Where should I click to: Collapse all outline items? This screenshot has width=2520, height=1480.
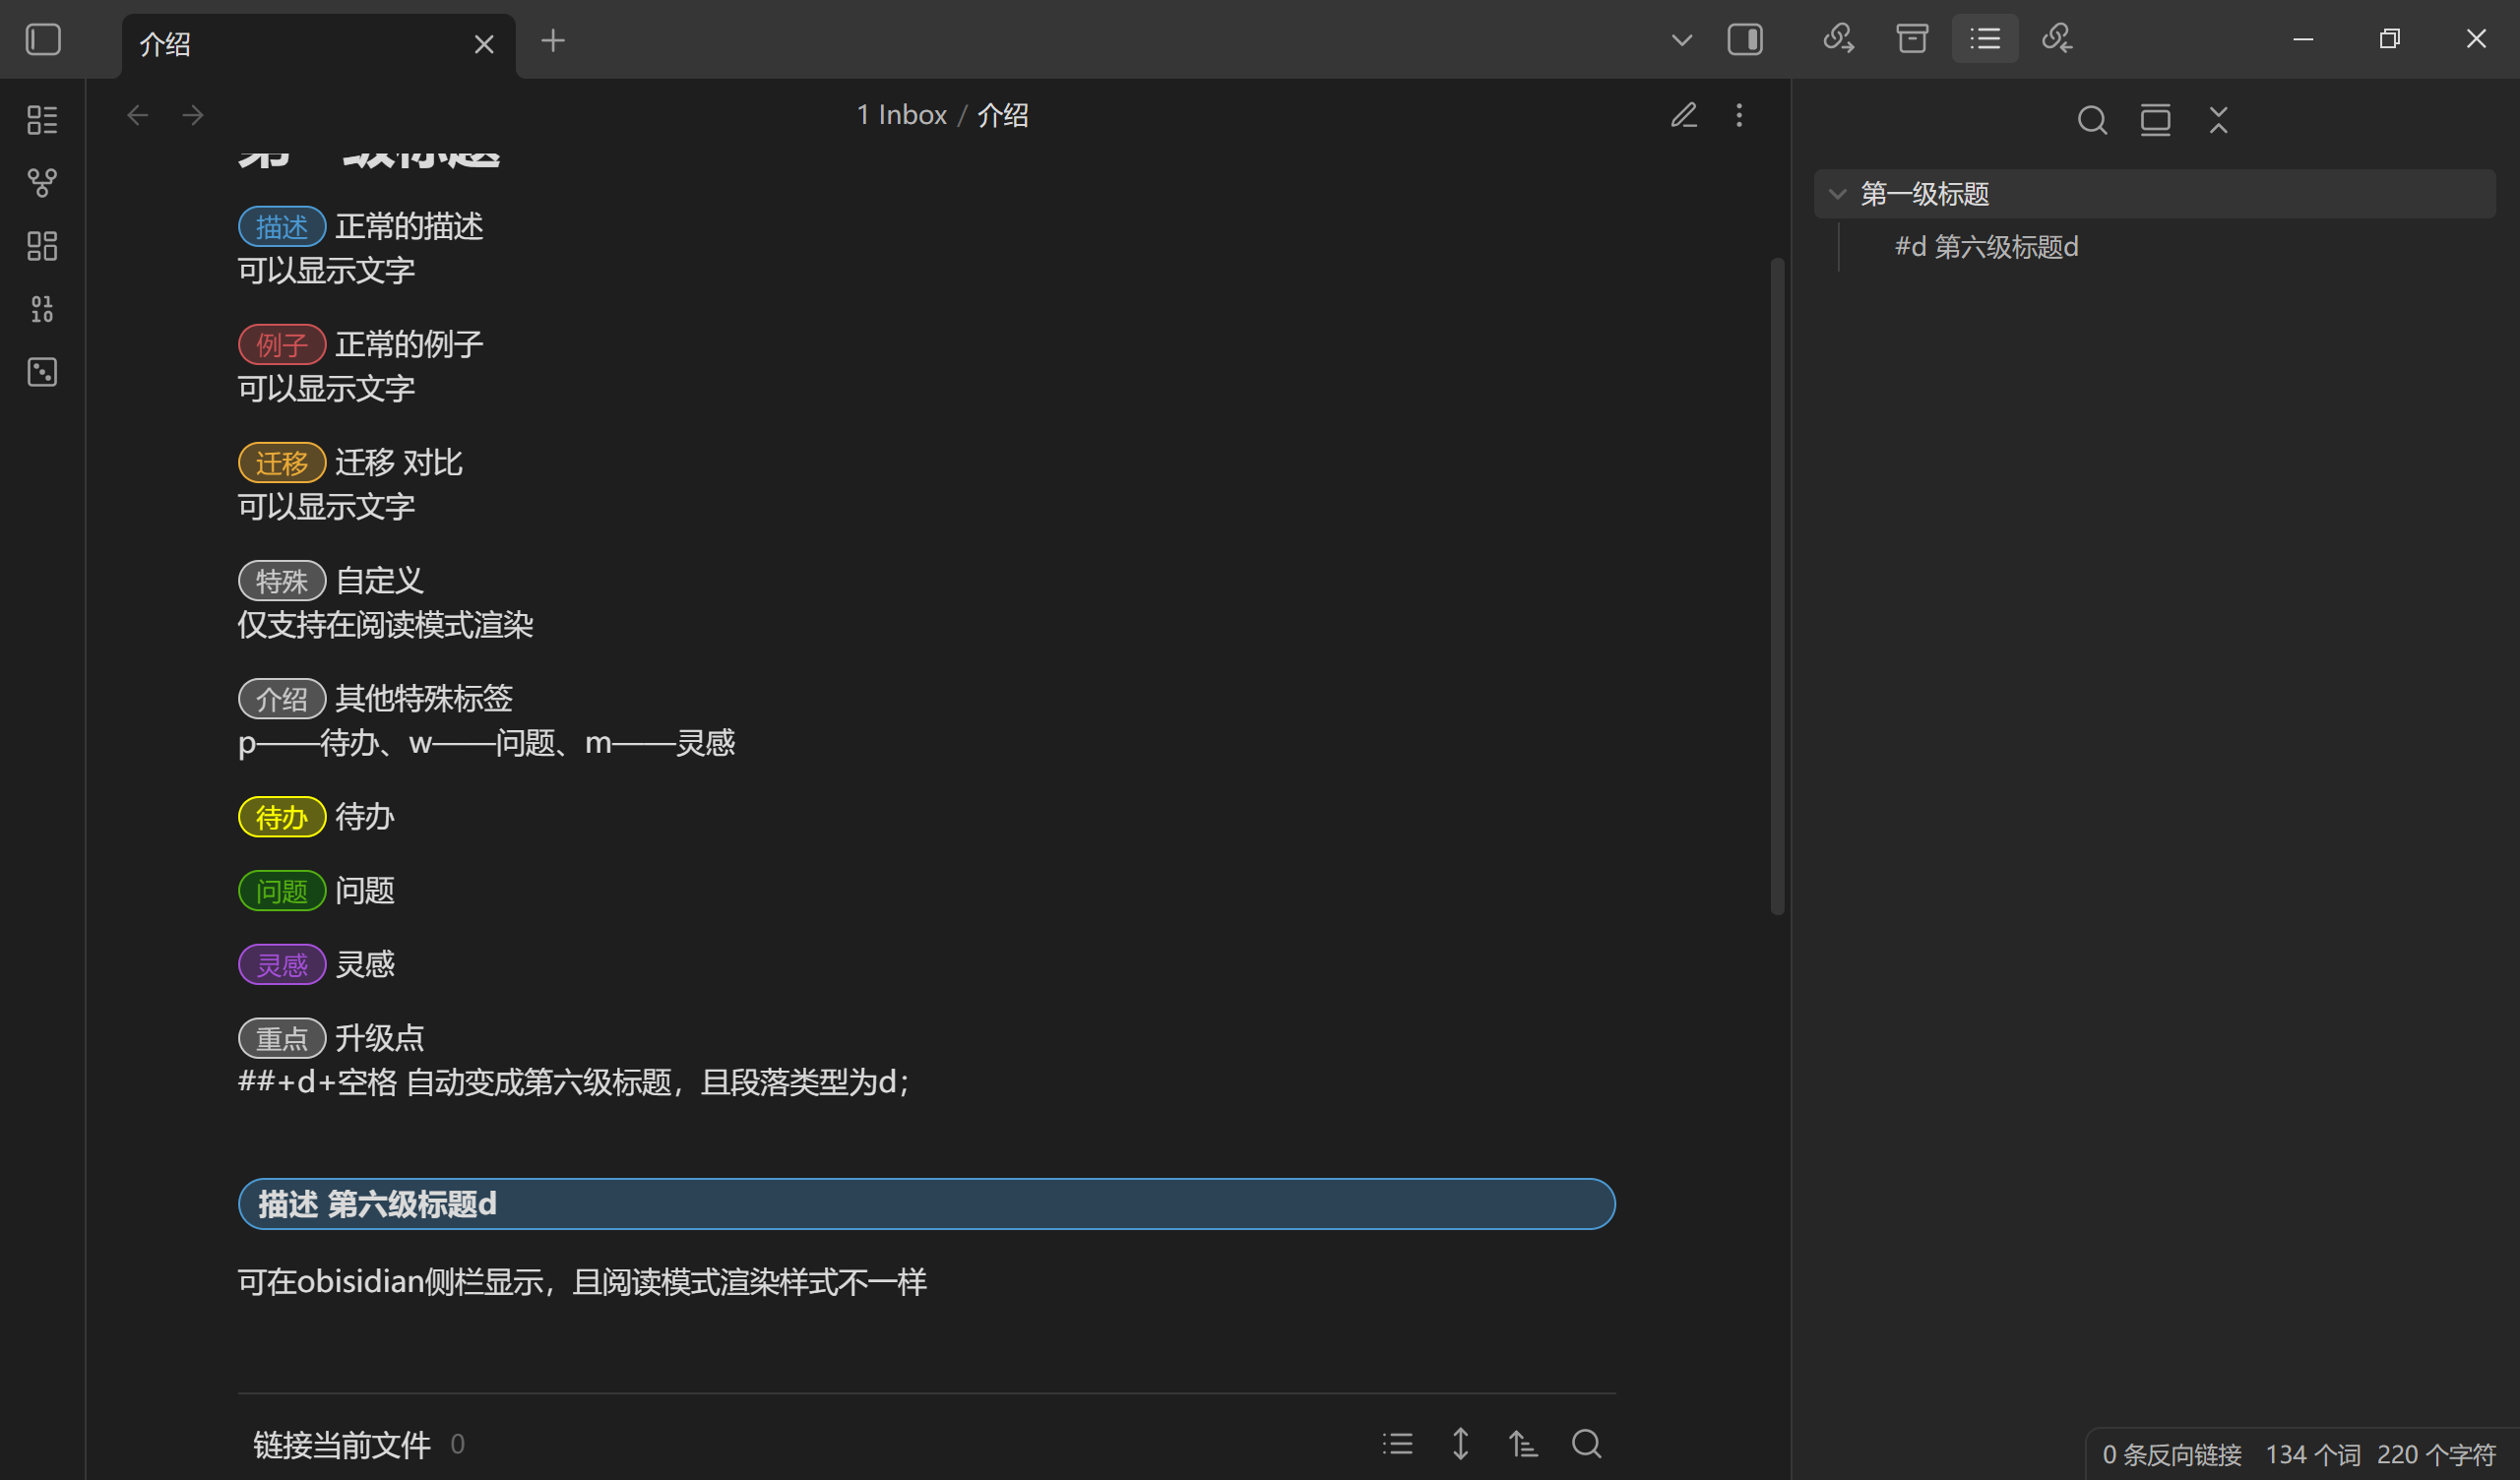point(2218,120)
